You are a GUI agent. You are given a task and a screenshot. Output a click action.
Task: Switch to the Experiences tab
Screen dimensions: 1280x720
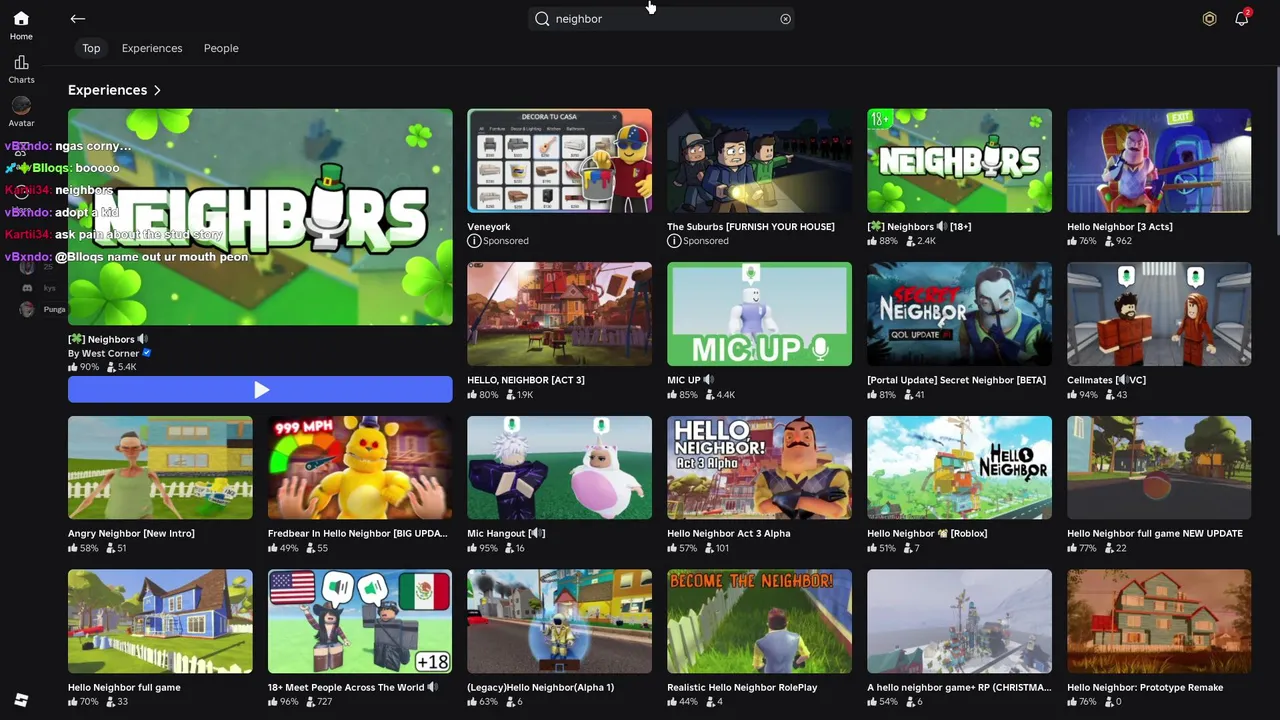click(152, 48)
